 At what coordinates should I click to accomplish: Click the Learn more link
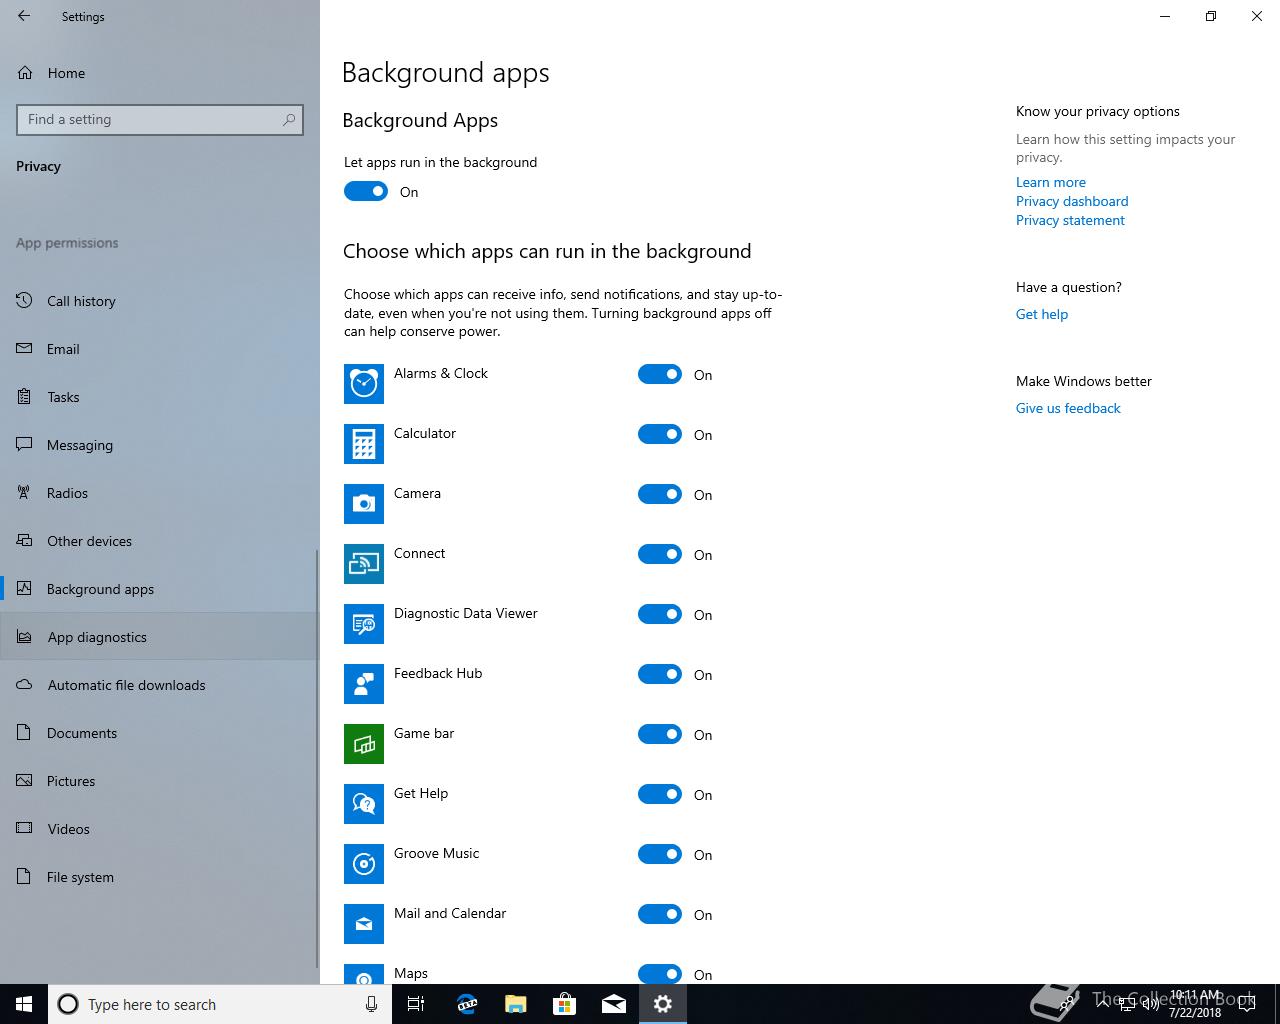[1050, 182]
